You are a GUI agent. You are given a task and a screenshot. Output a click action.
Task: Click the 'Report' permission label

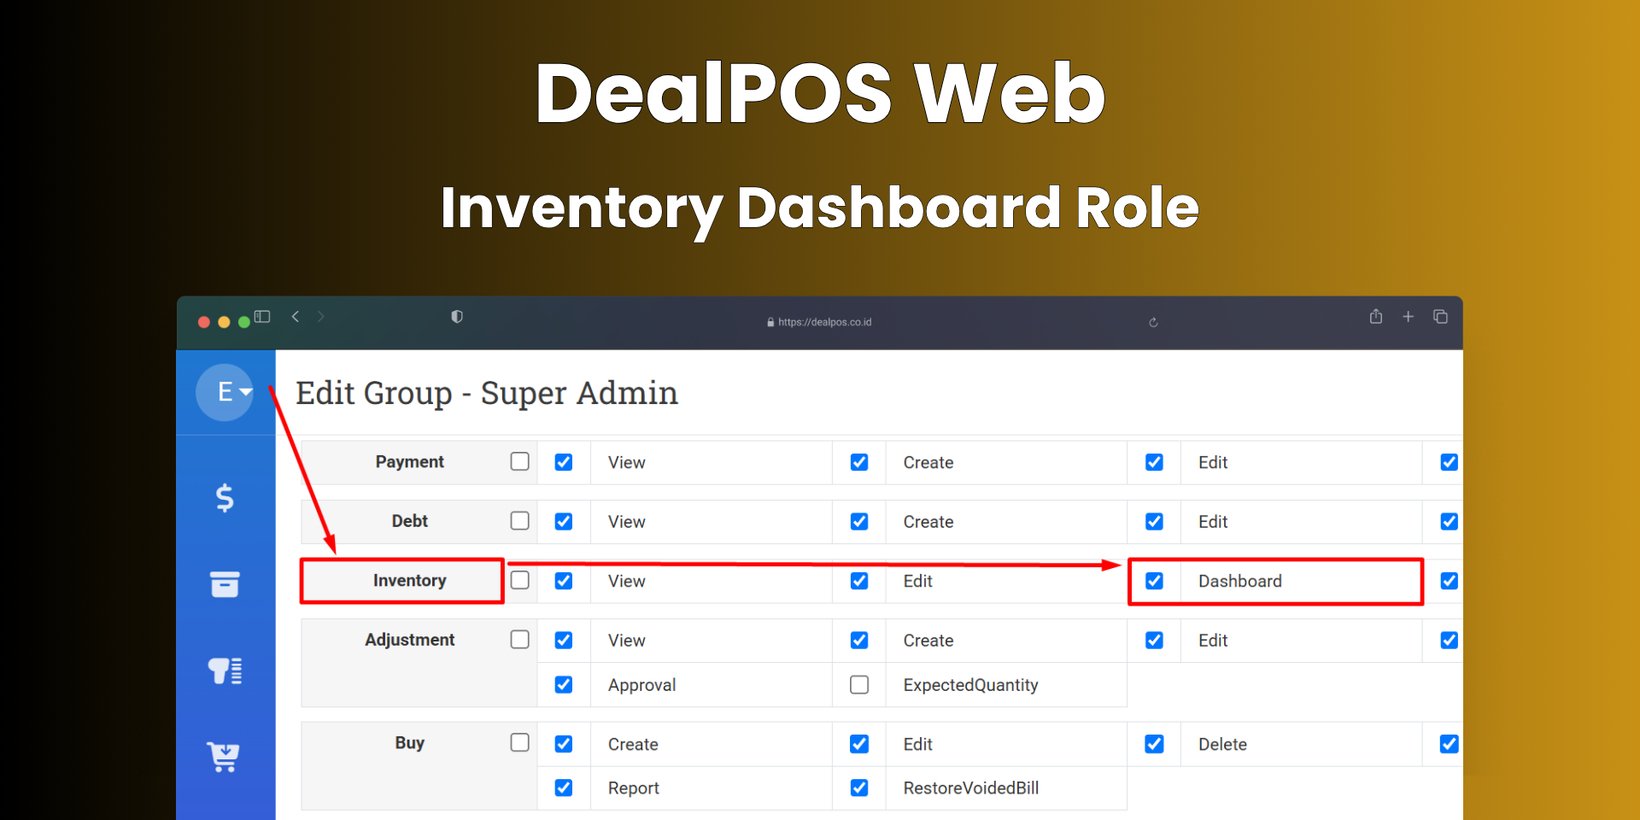633,788
